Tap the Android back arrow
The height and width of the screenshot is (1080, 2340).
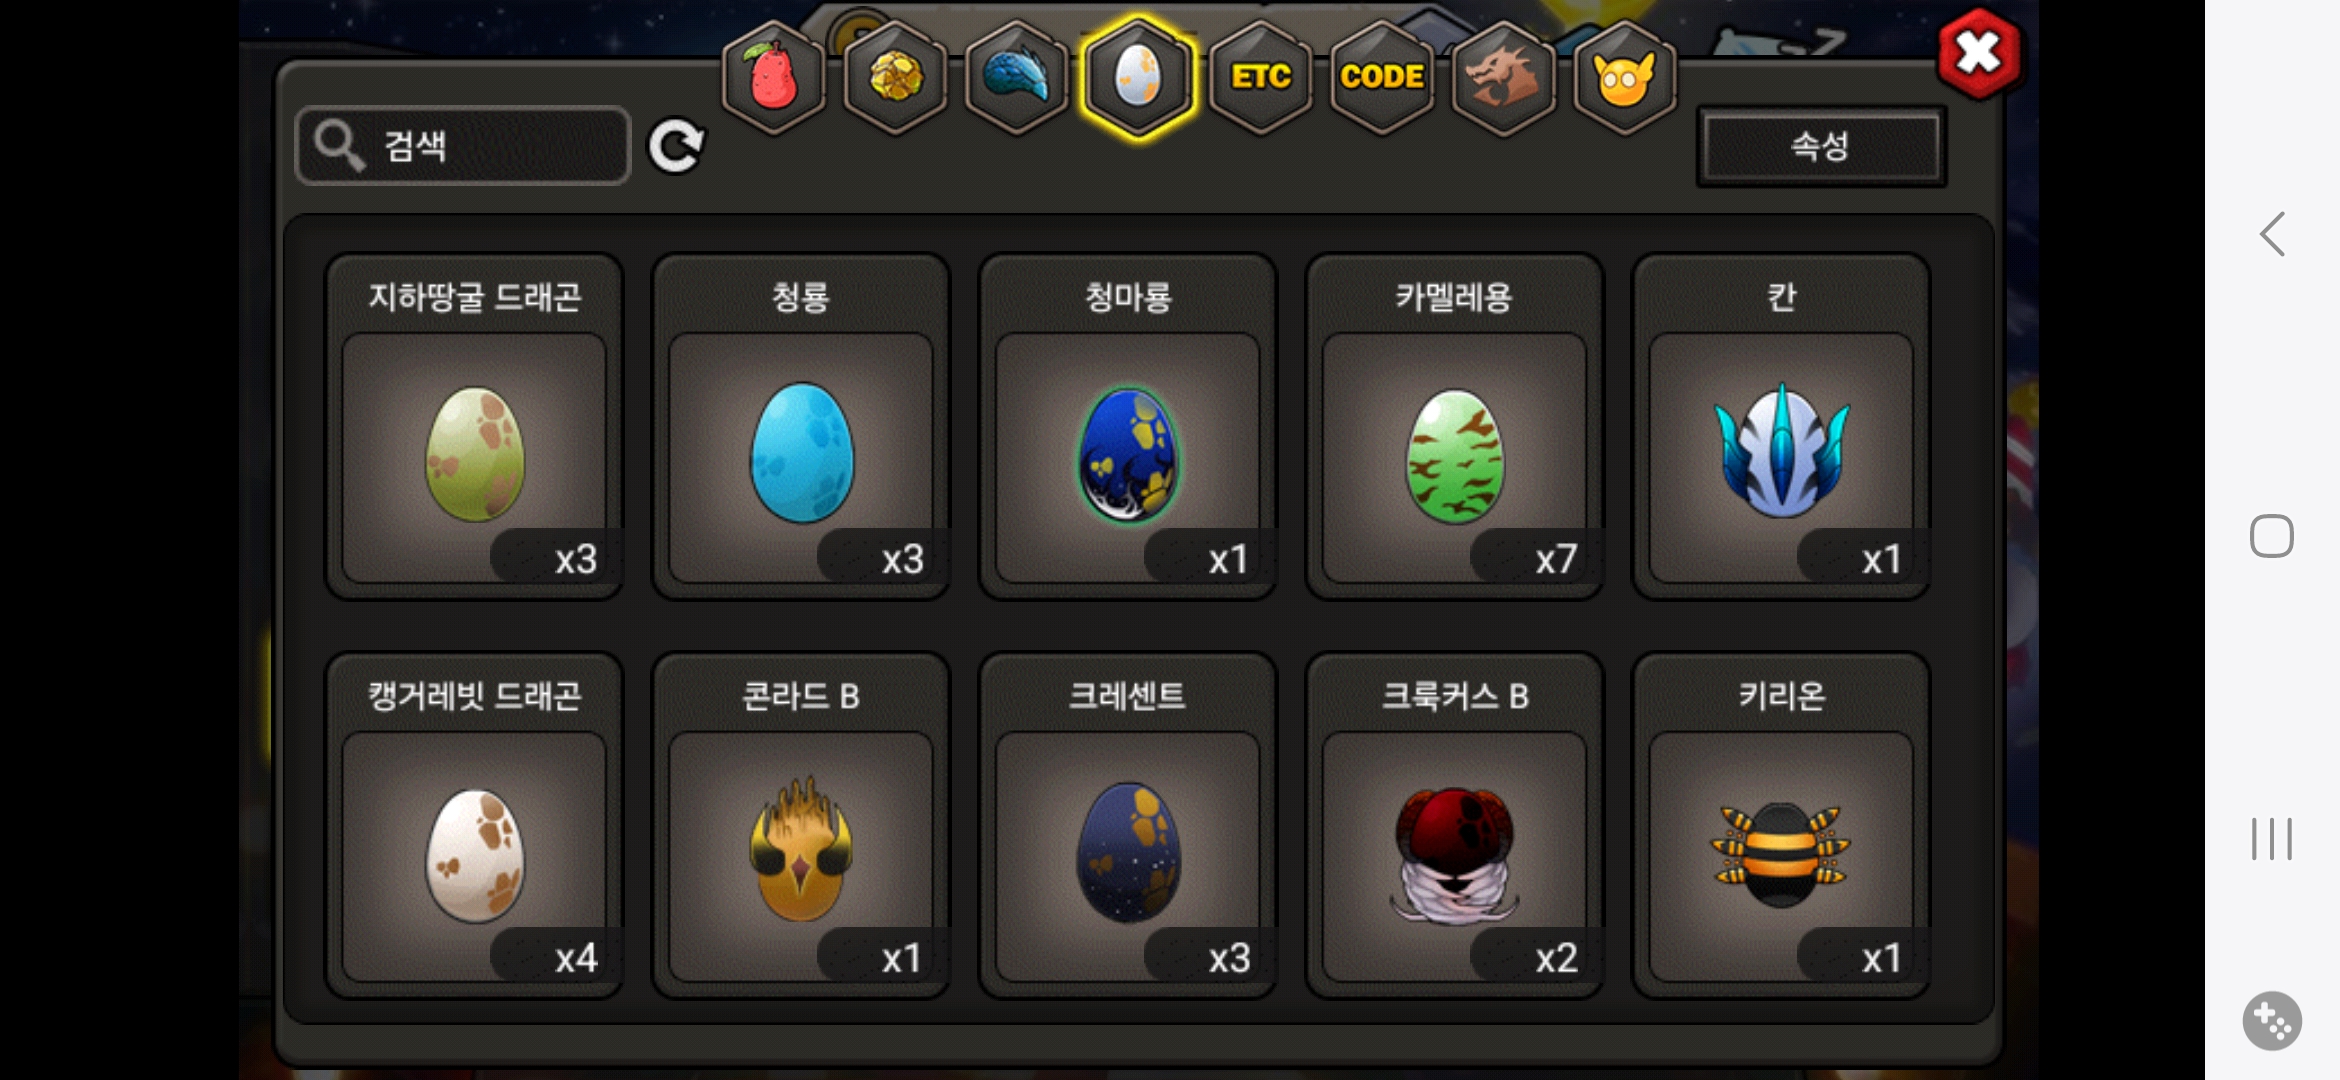tap(2272, 235)
